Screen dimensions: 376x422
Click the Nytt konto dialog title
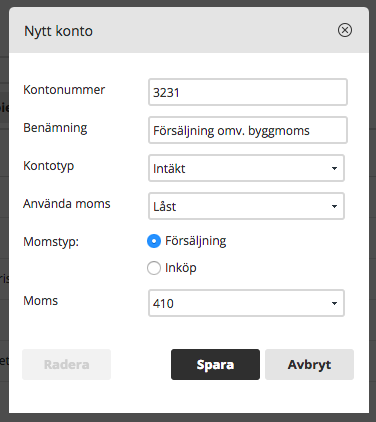click(58, 31)
